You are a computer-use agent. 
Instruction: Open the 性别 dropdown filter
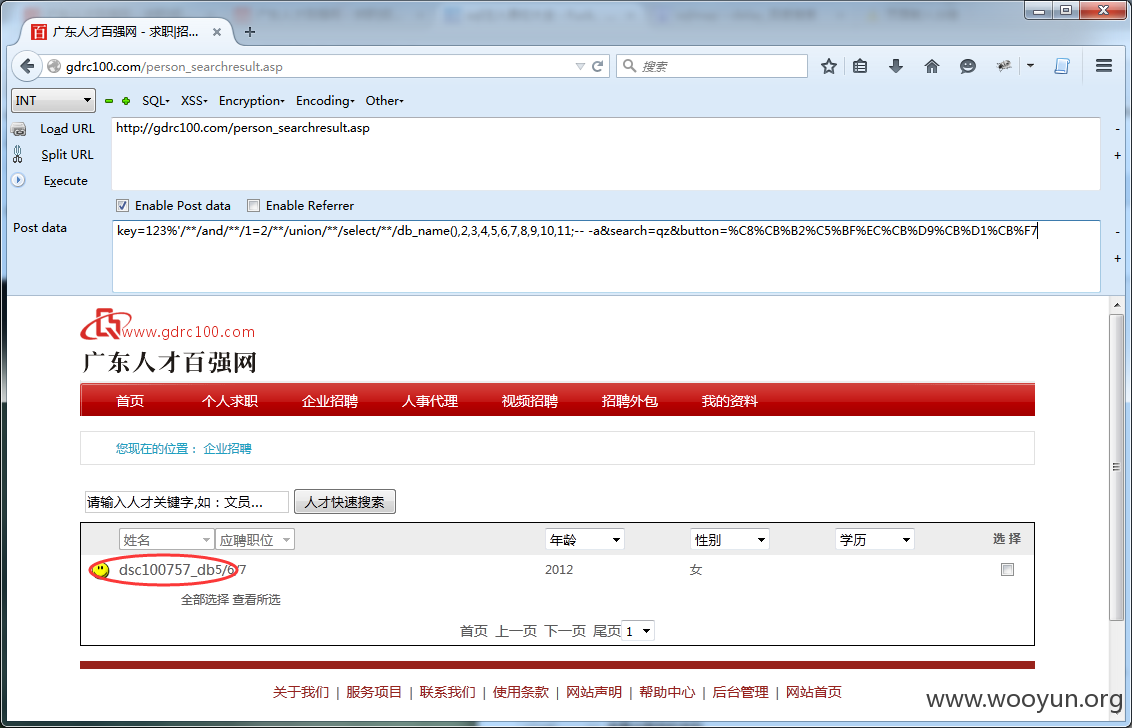point(730,540)
